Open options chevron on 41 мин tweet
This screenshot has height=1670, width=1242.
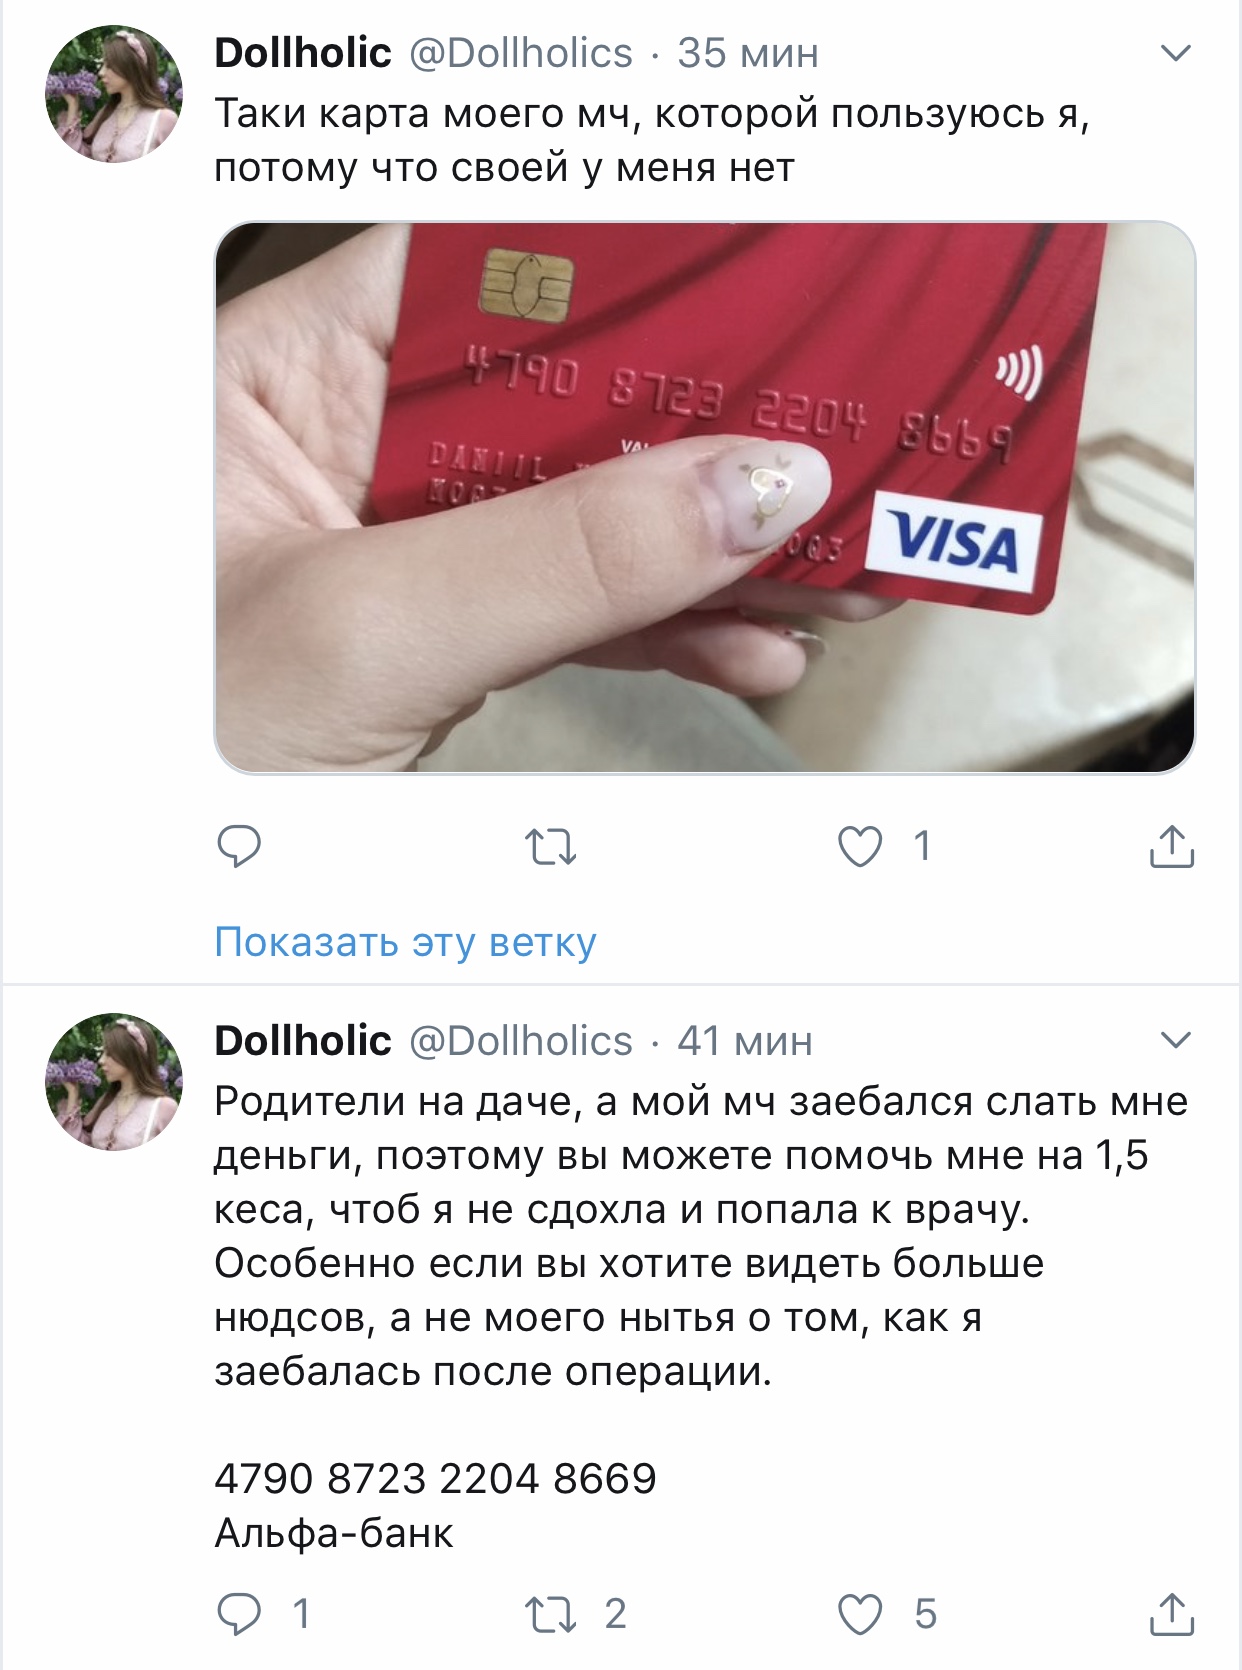pos(1176,1040)
